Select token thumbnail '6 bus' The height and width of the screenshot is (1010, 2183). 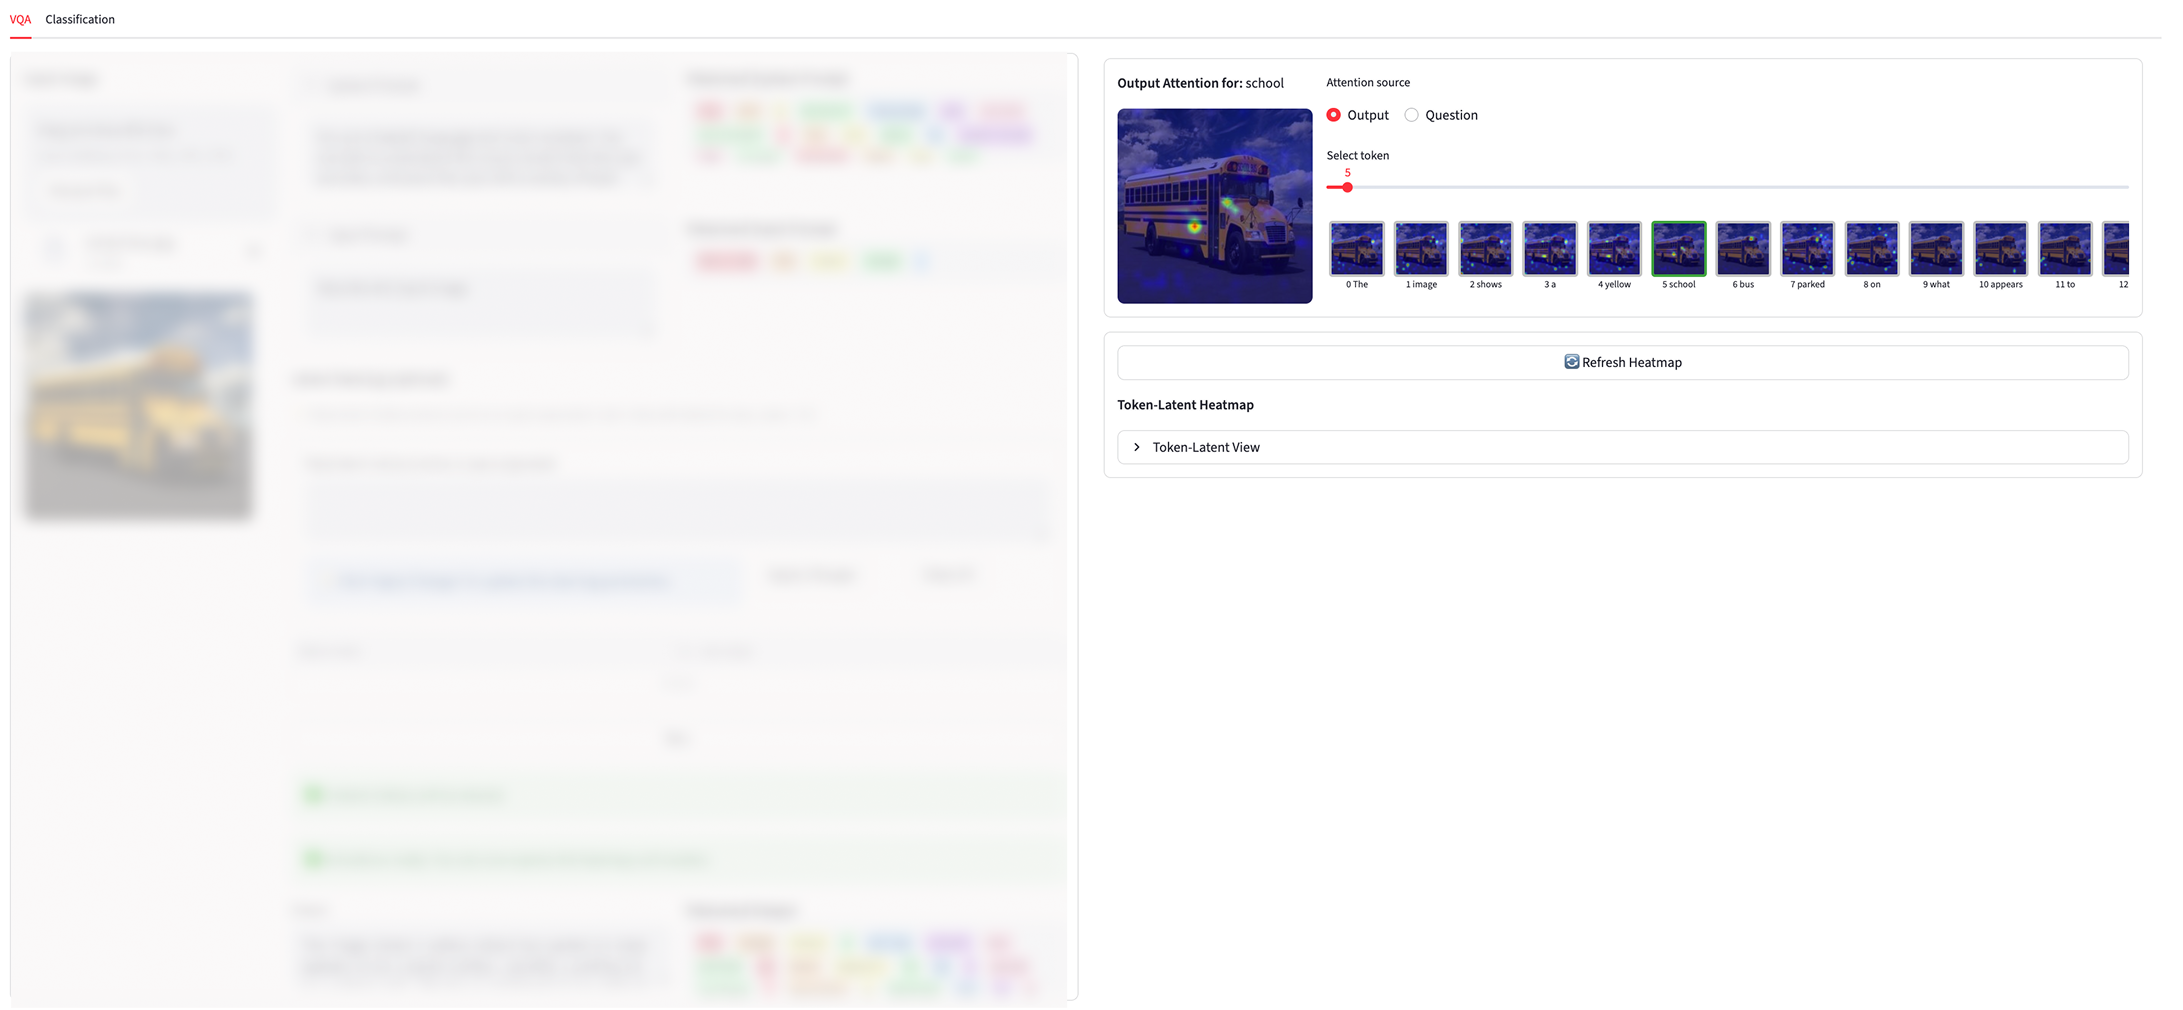1742,248
